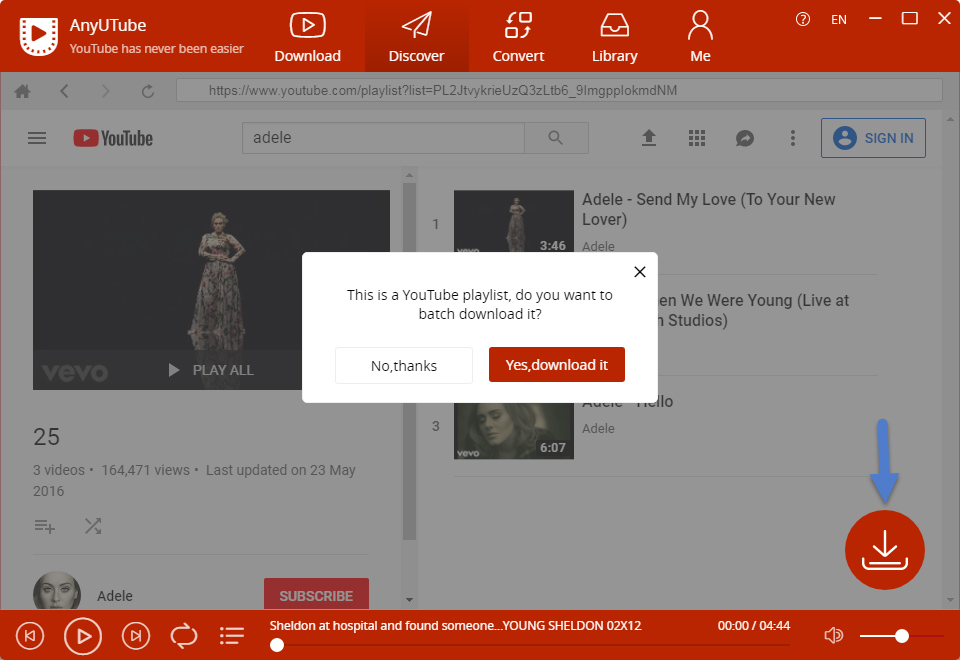
Task: Click the play button in player bar
Action: pyautogui.click(x=83, y=636)
